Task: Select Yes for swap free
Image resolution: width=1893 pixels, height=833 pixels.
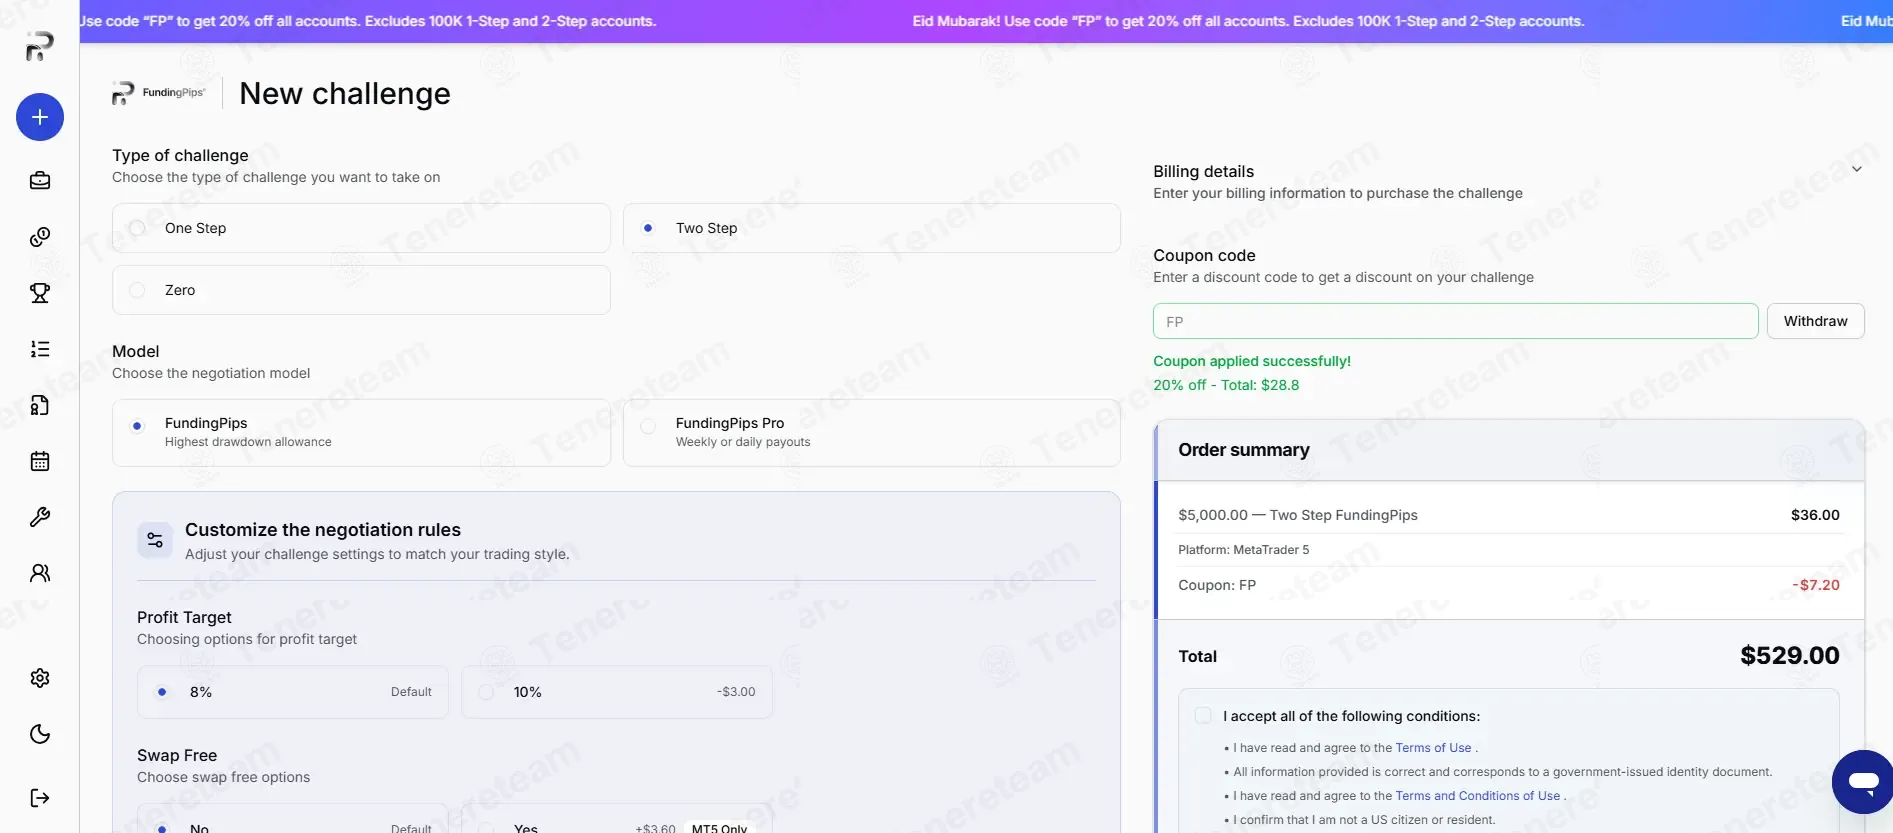Action: point(617,820)
